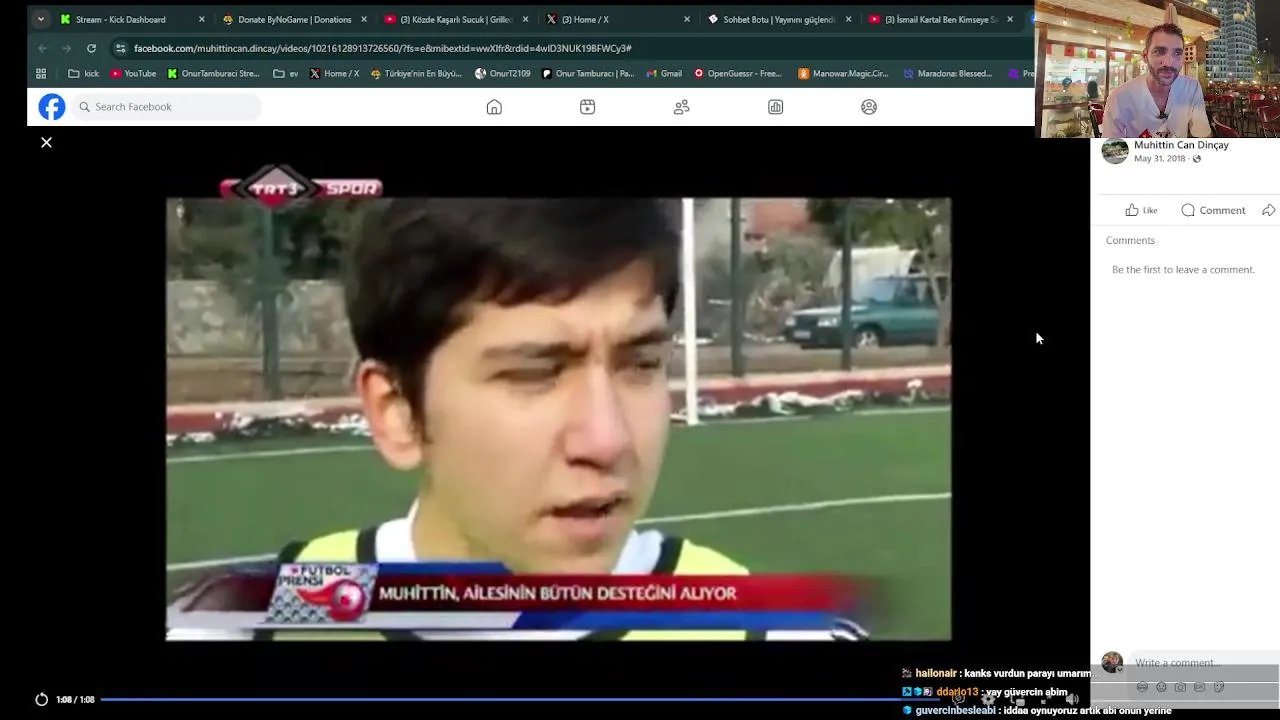Open the Home / X bookmark
Screen dimensions: 1280x720
334,73
